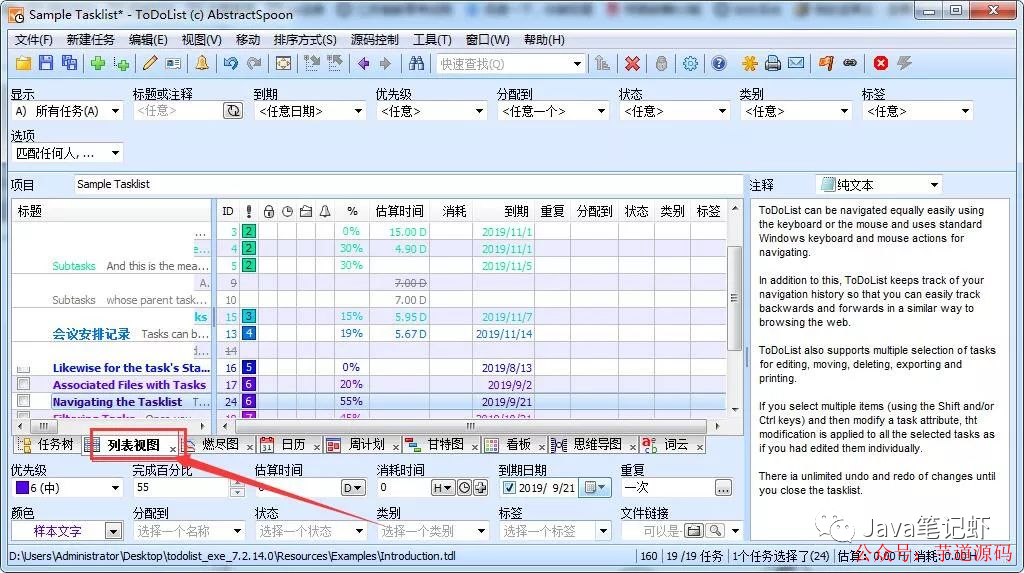Click the grey lightning bolt toolbar icon
The image size is (1024, 573).
click(x=904, y=63)
